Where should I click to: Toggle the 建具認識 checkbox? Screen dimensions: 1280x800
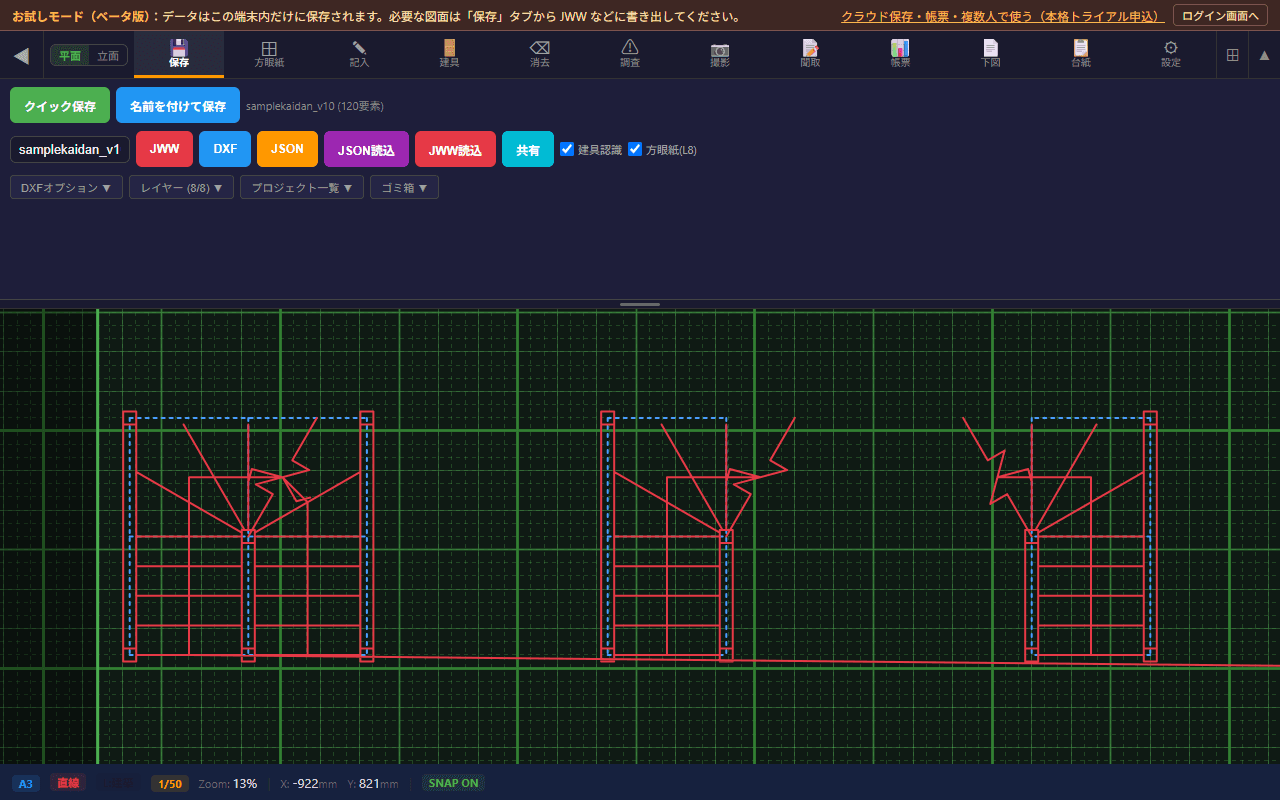[567, 149]
